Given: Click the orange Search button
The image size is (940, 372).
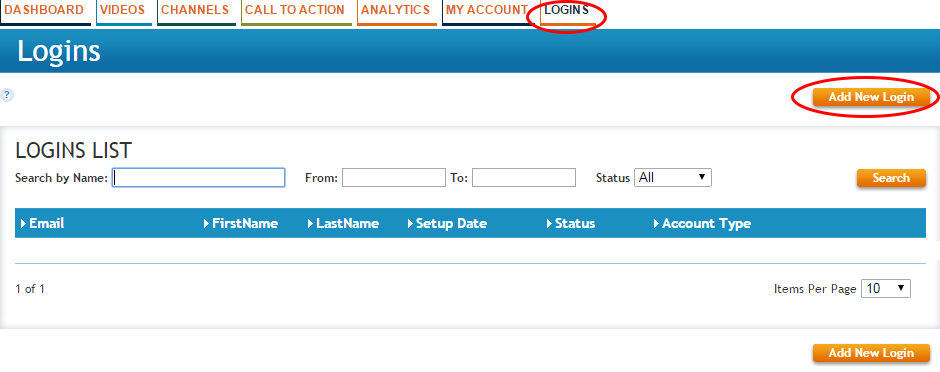Looking at the screenshot, I should [x=891, y=178].
